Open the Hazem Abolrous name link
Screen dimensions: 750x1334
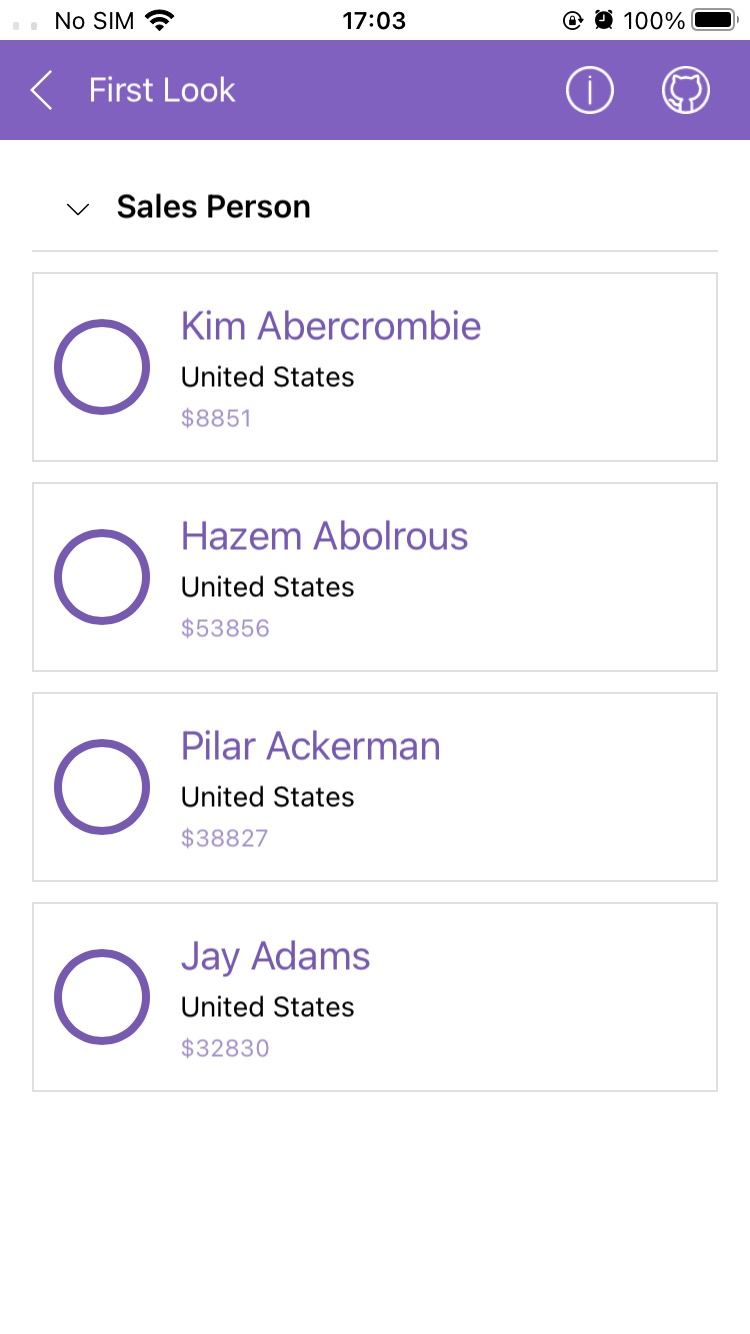[324, 536]
